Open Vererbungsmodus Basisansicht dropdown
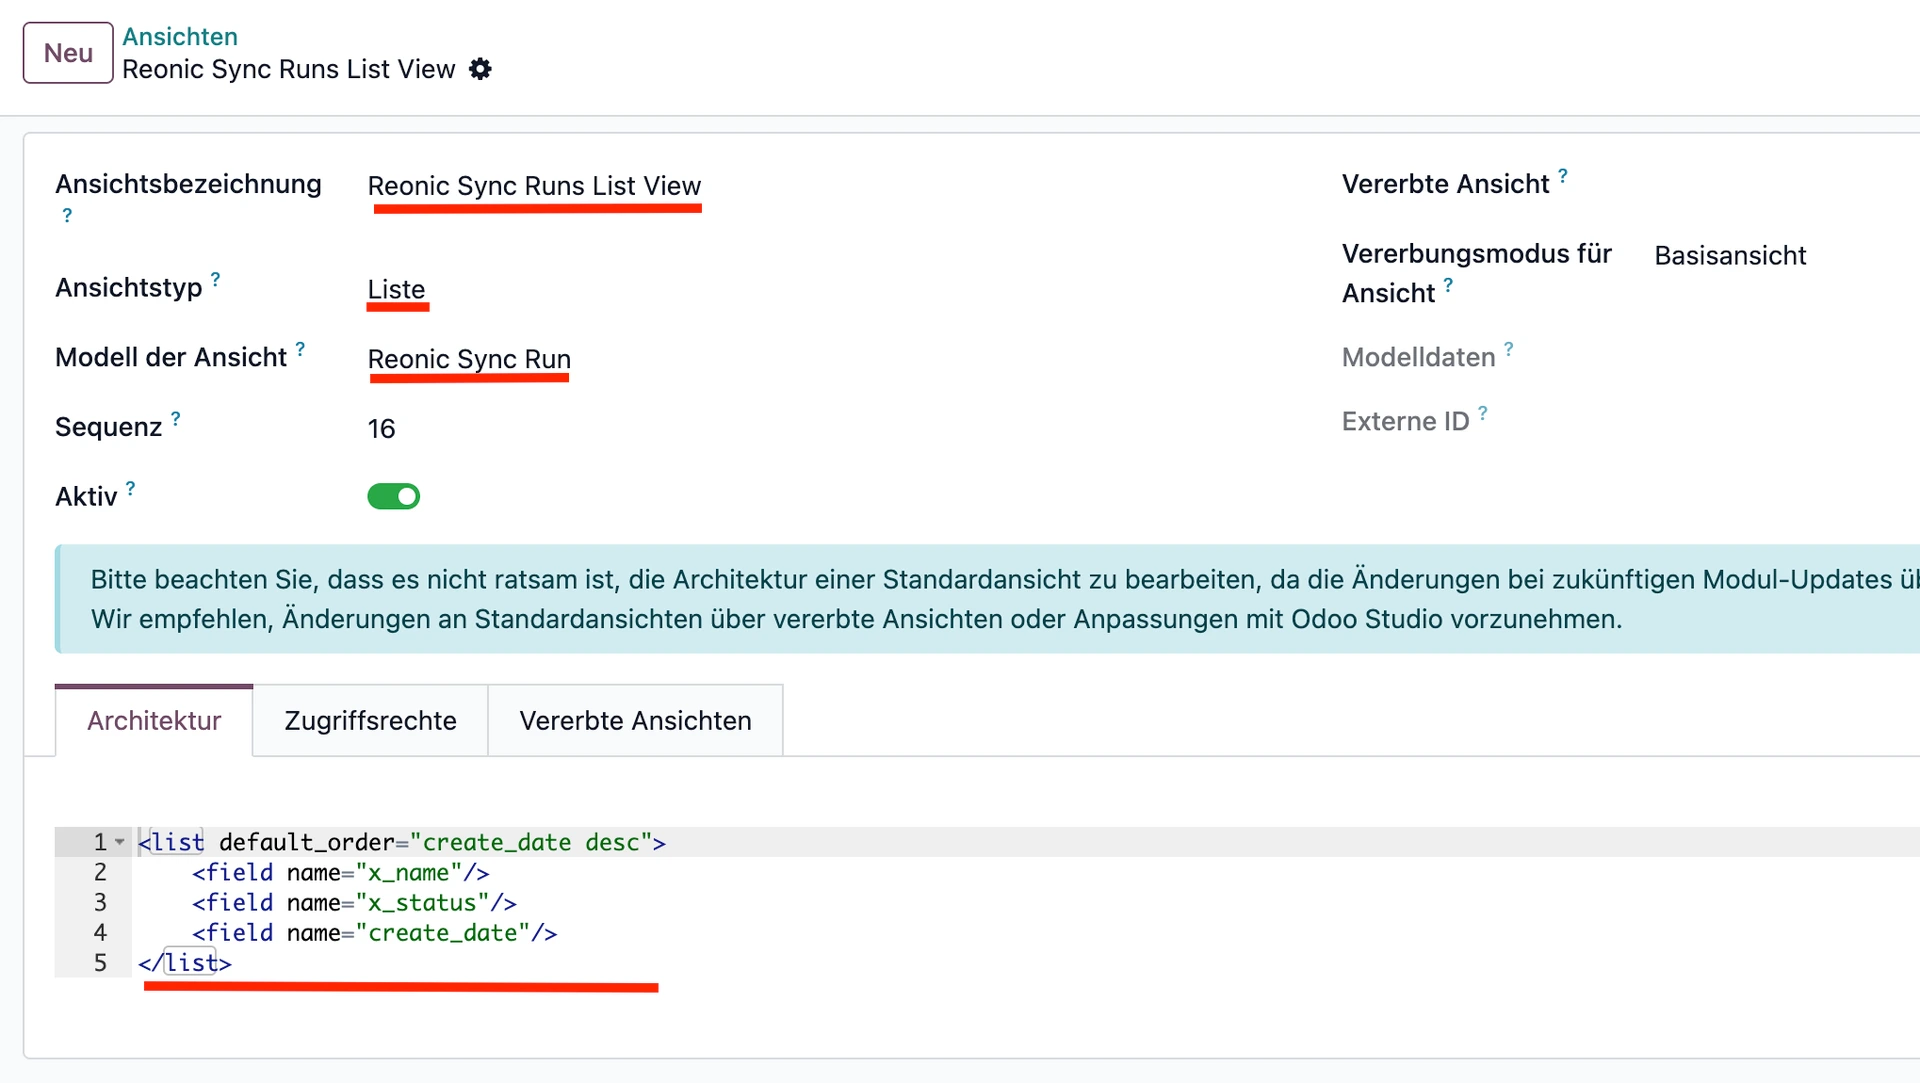 click(1730, 256)
